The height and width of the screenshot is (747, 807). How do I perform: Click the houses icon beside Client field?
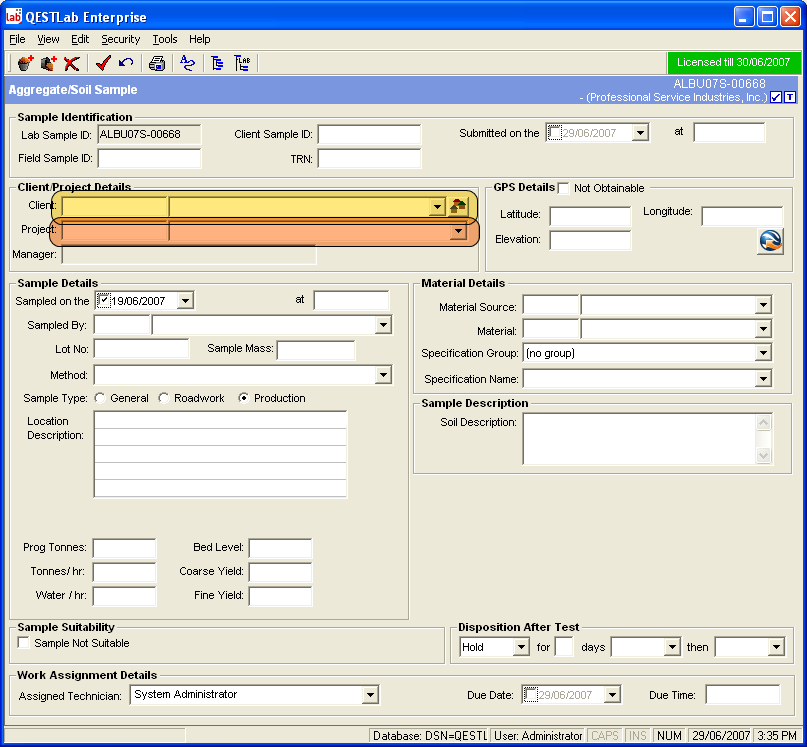(458, 206)
